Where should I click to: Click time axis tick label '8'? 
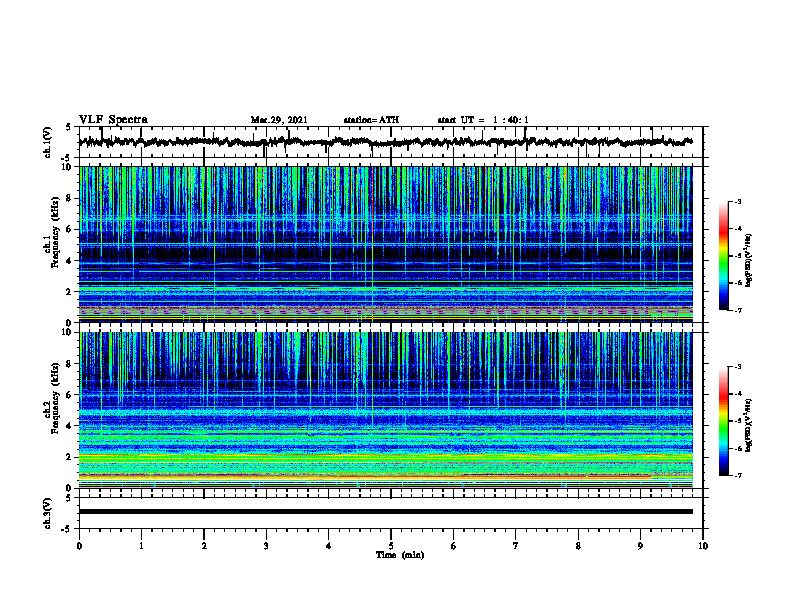click(x=578, y=546)
